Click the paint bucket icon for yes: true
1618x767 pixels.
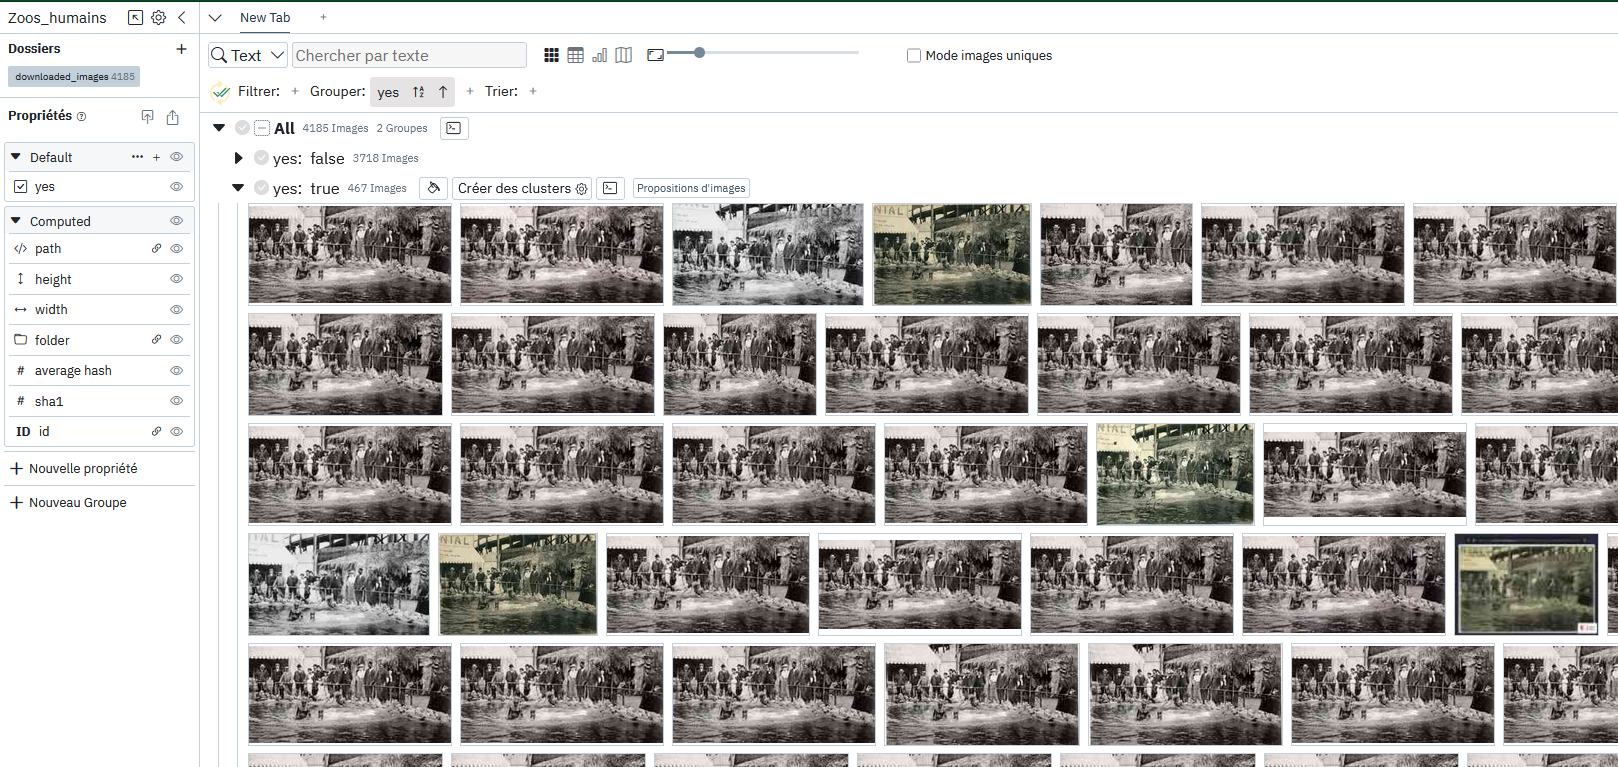434,188
